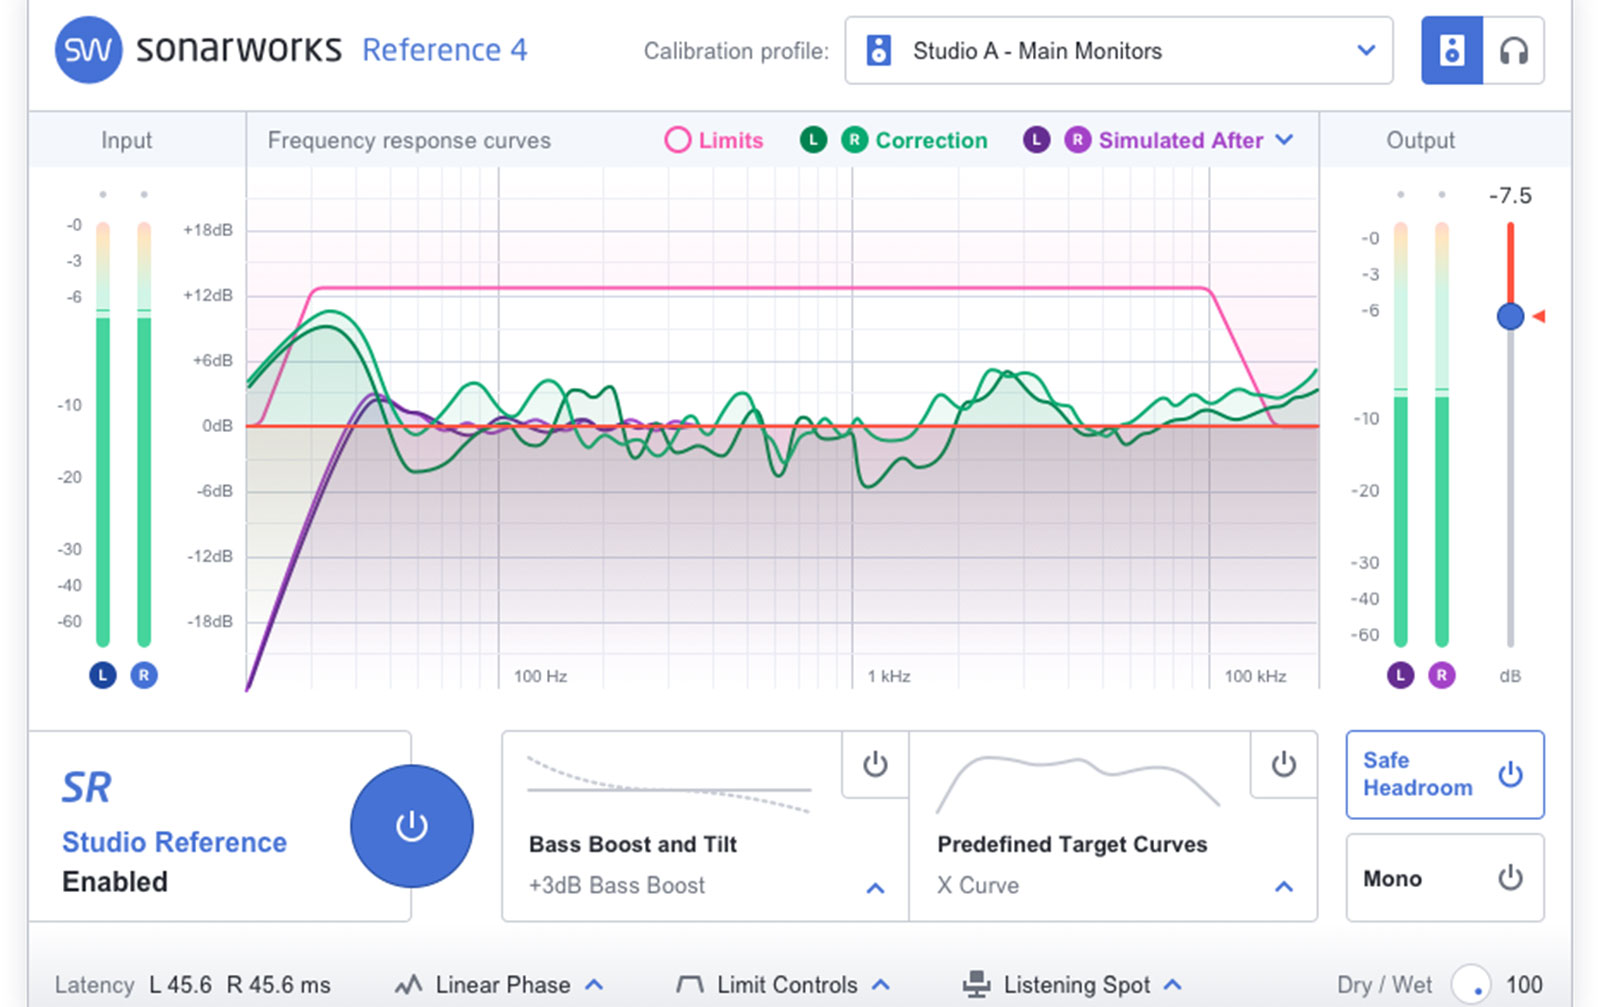Click the Limits label text
This screenshot has width=1600, height=1007.
click(x=731, y=140)
